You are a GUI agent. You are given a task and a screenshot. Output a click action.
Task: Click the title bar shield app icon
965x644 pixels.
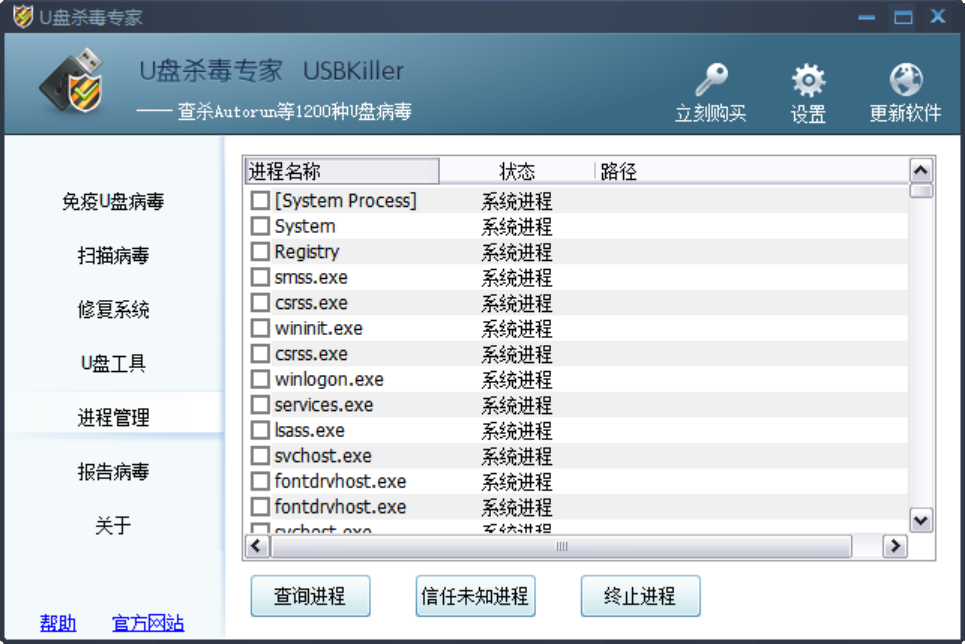click(22, 17)
